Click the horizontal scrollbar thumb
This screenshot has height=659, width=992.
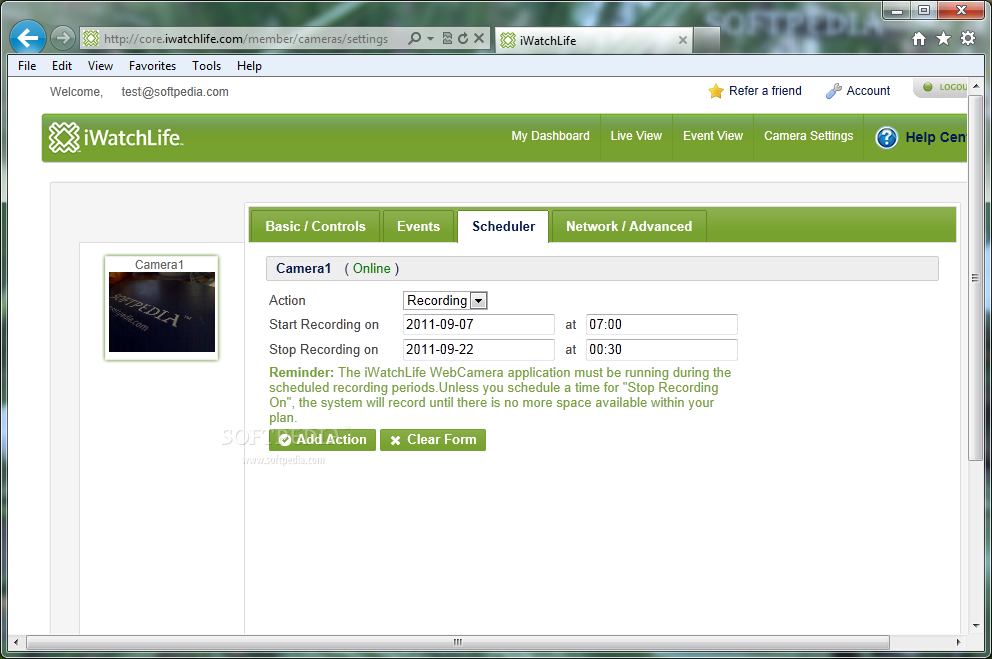458,642
